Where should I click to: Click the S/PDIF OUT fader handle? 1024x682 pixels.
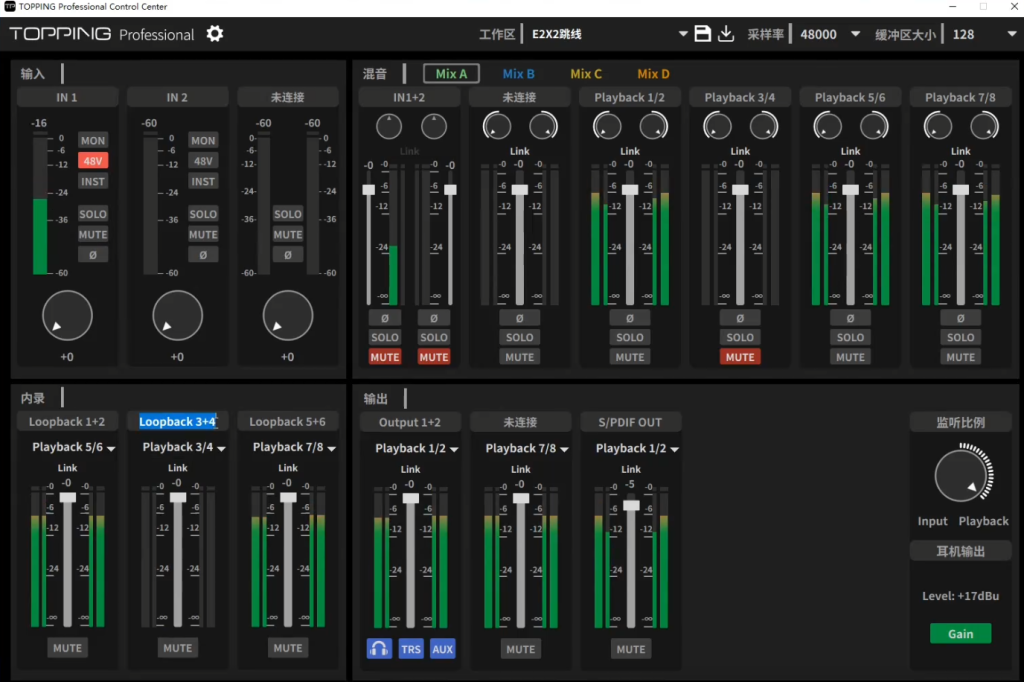[x=630, y=505]
